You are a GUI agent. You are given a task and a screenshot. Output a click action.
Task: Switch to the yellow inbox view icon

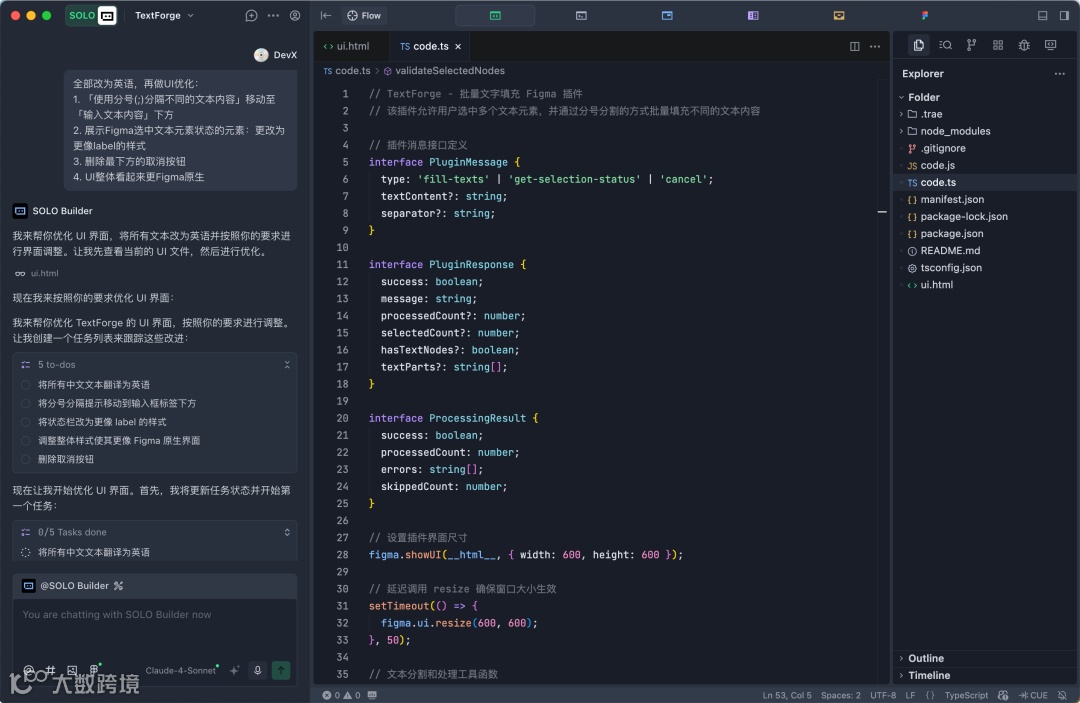point(839,15)
